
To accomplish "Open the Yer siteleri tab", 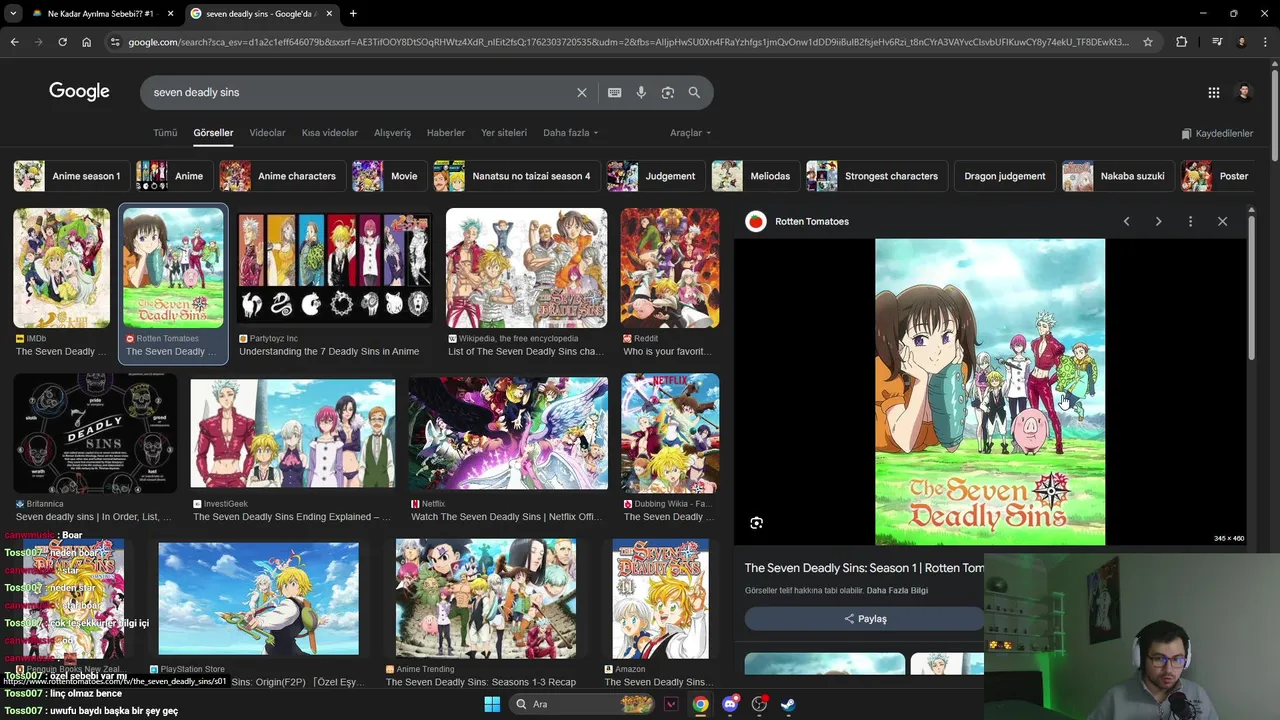I will (504, 133).
